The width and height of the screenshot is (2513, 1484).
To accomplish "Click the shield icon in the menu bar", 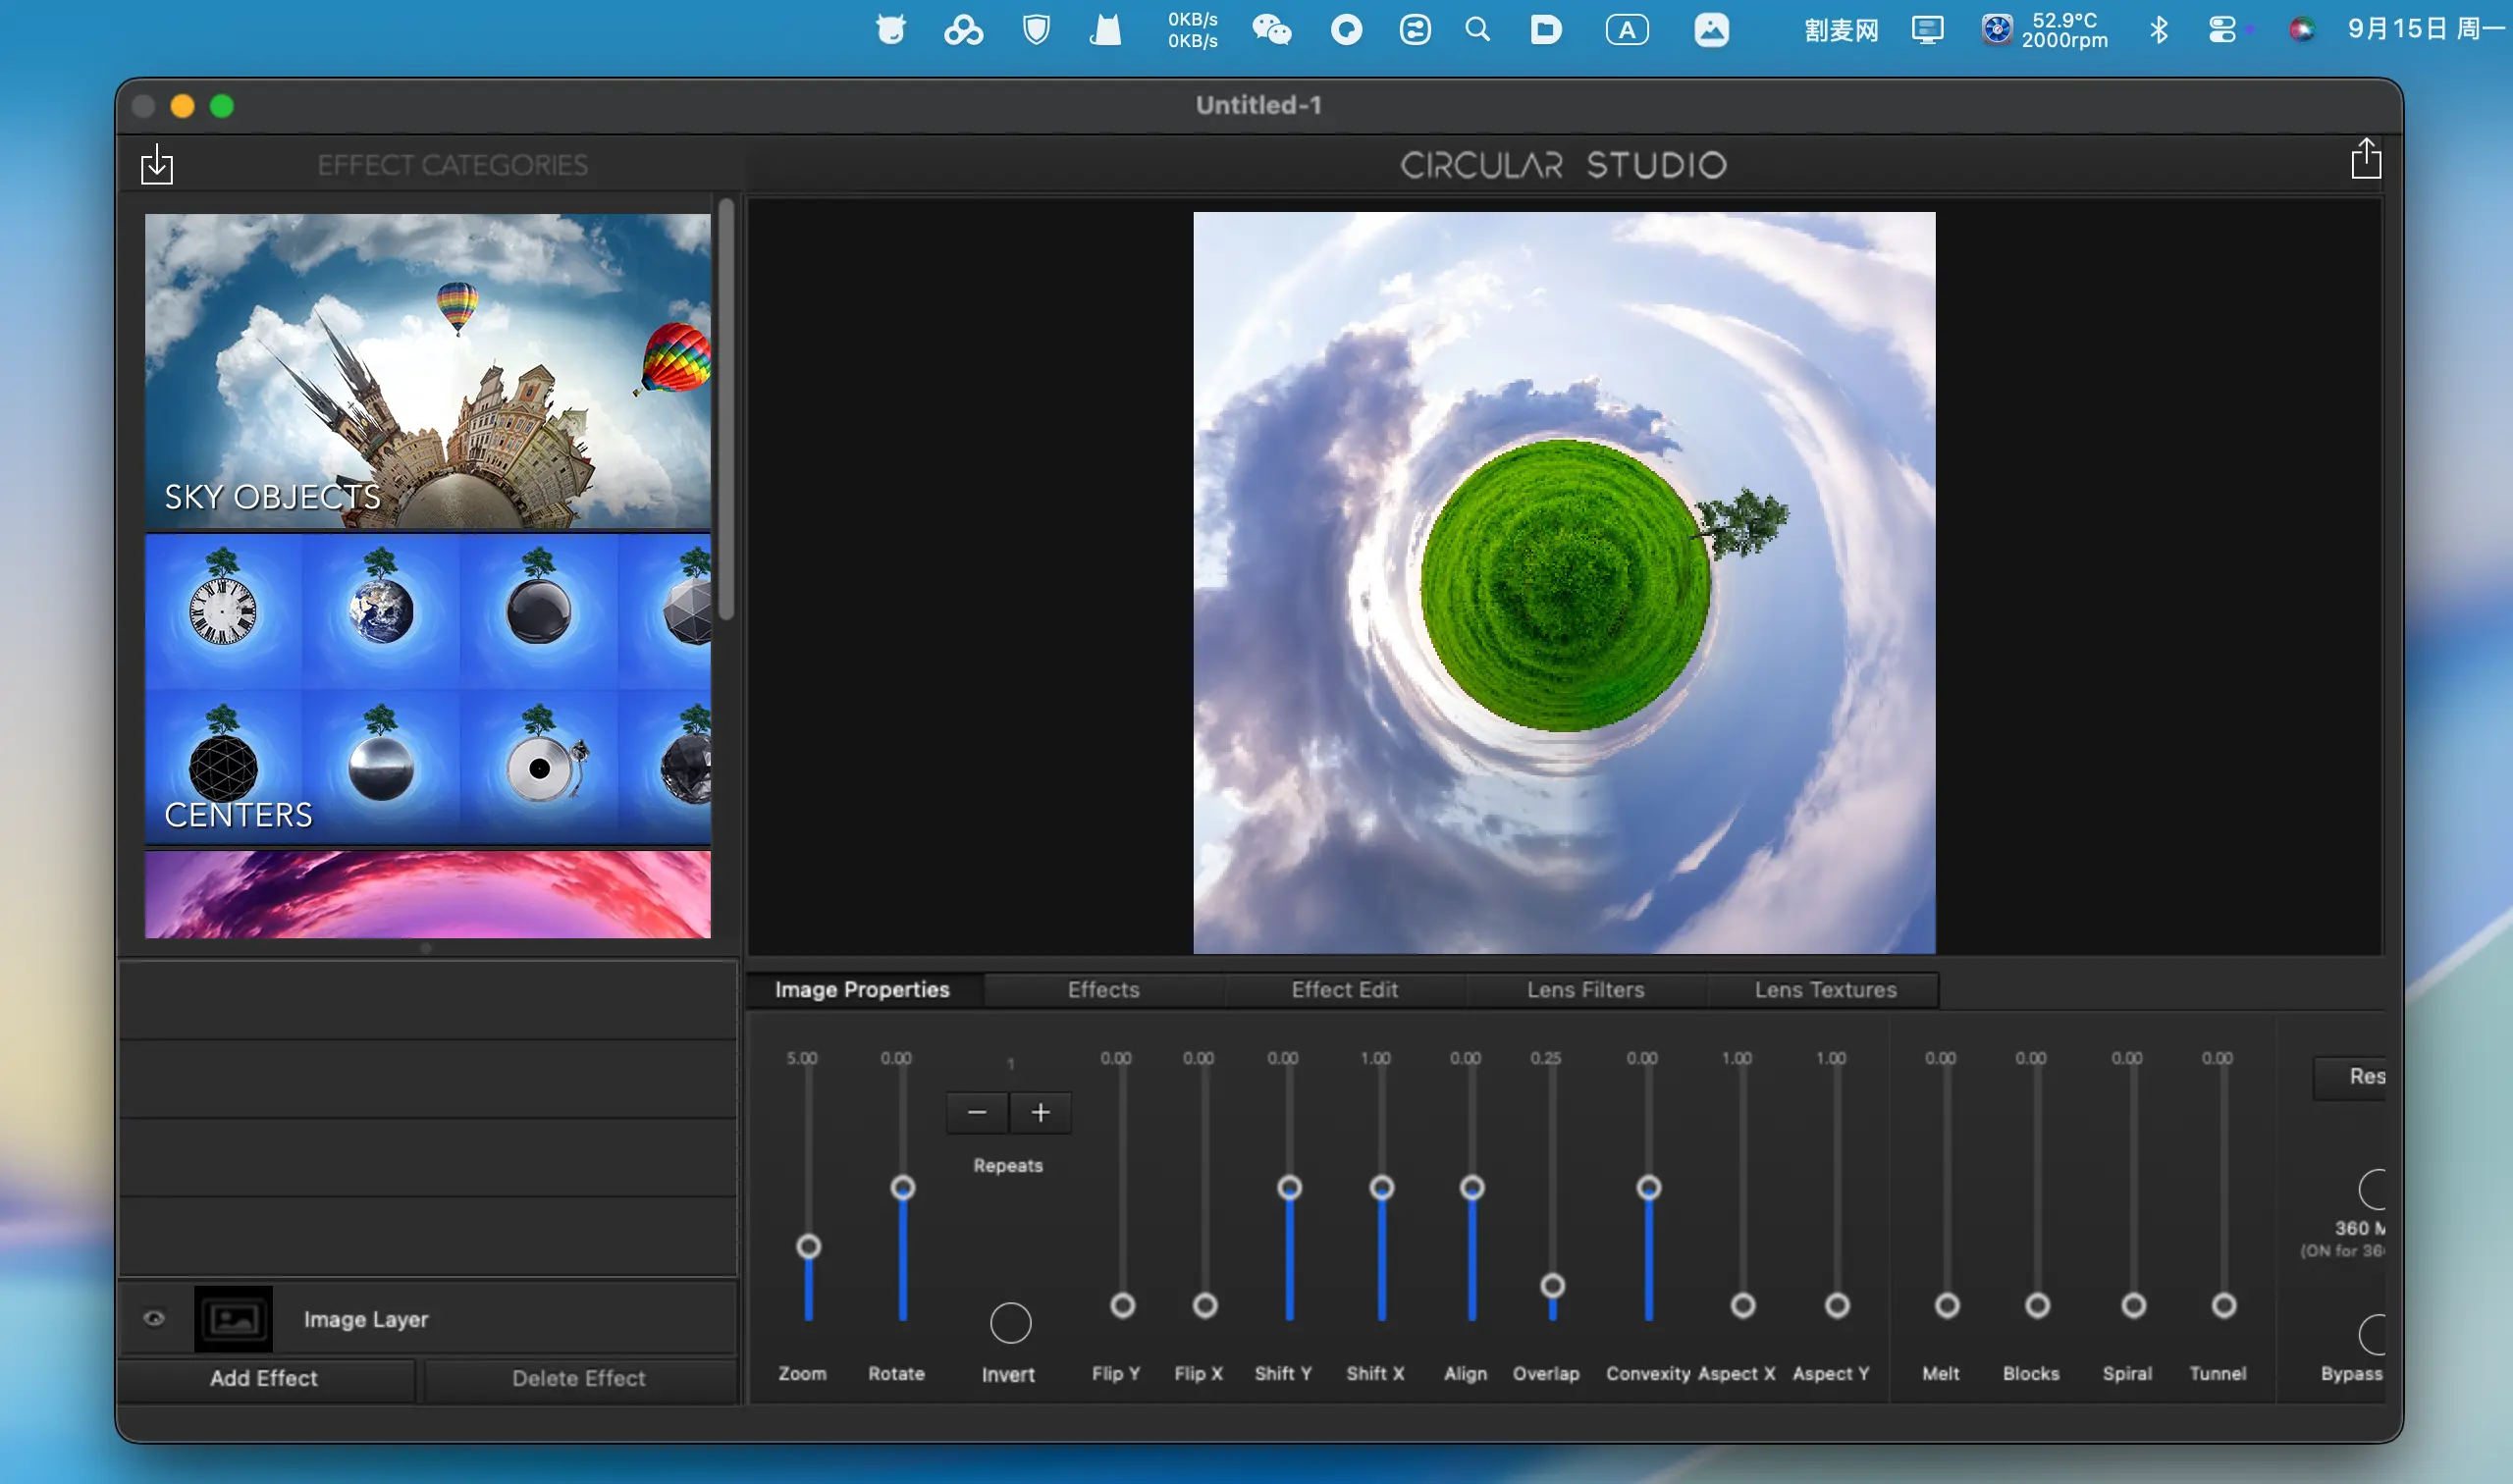I will [x=1036, y=30].
